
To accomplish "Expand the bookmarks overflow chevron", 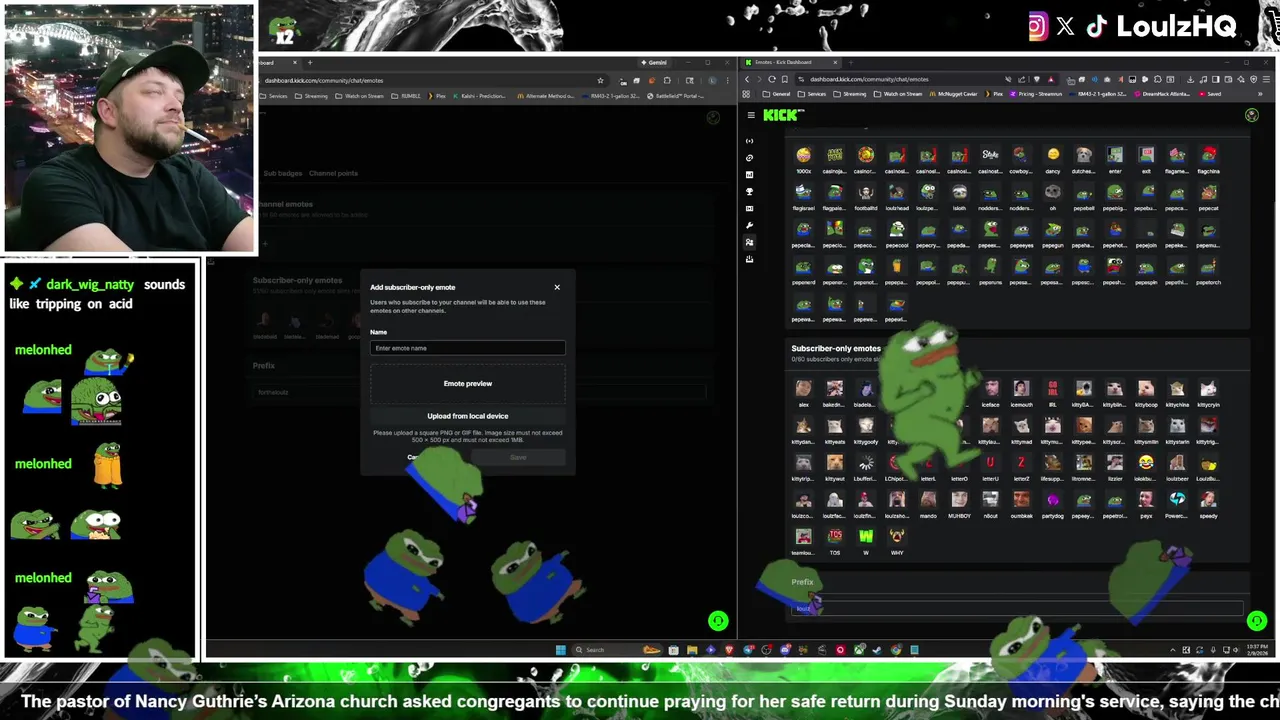I will (1260, 94).
